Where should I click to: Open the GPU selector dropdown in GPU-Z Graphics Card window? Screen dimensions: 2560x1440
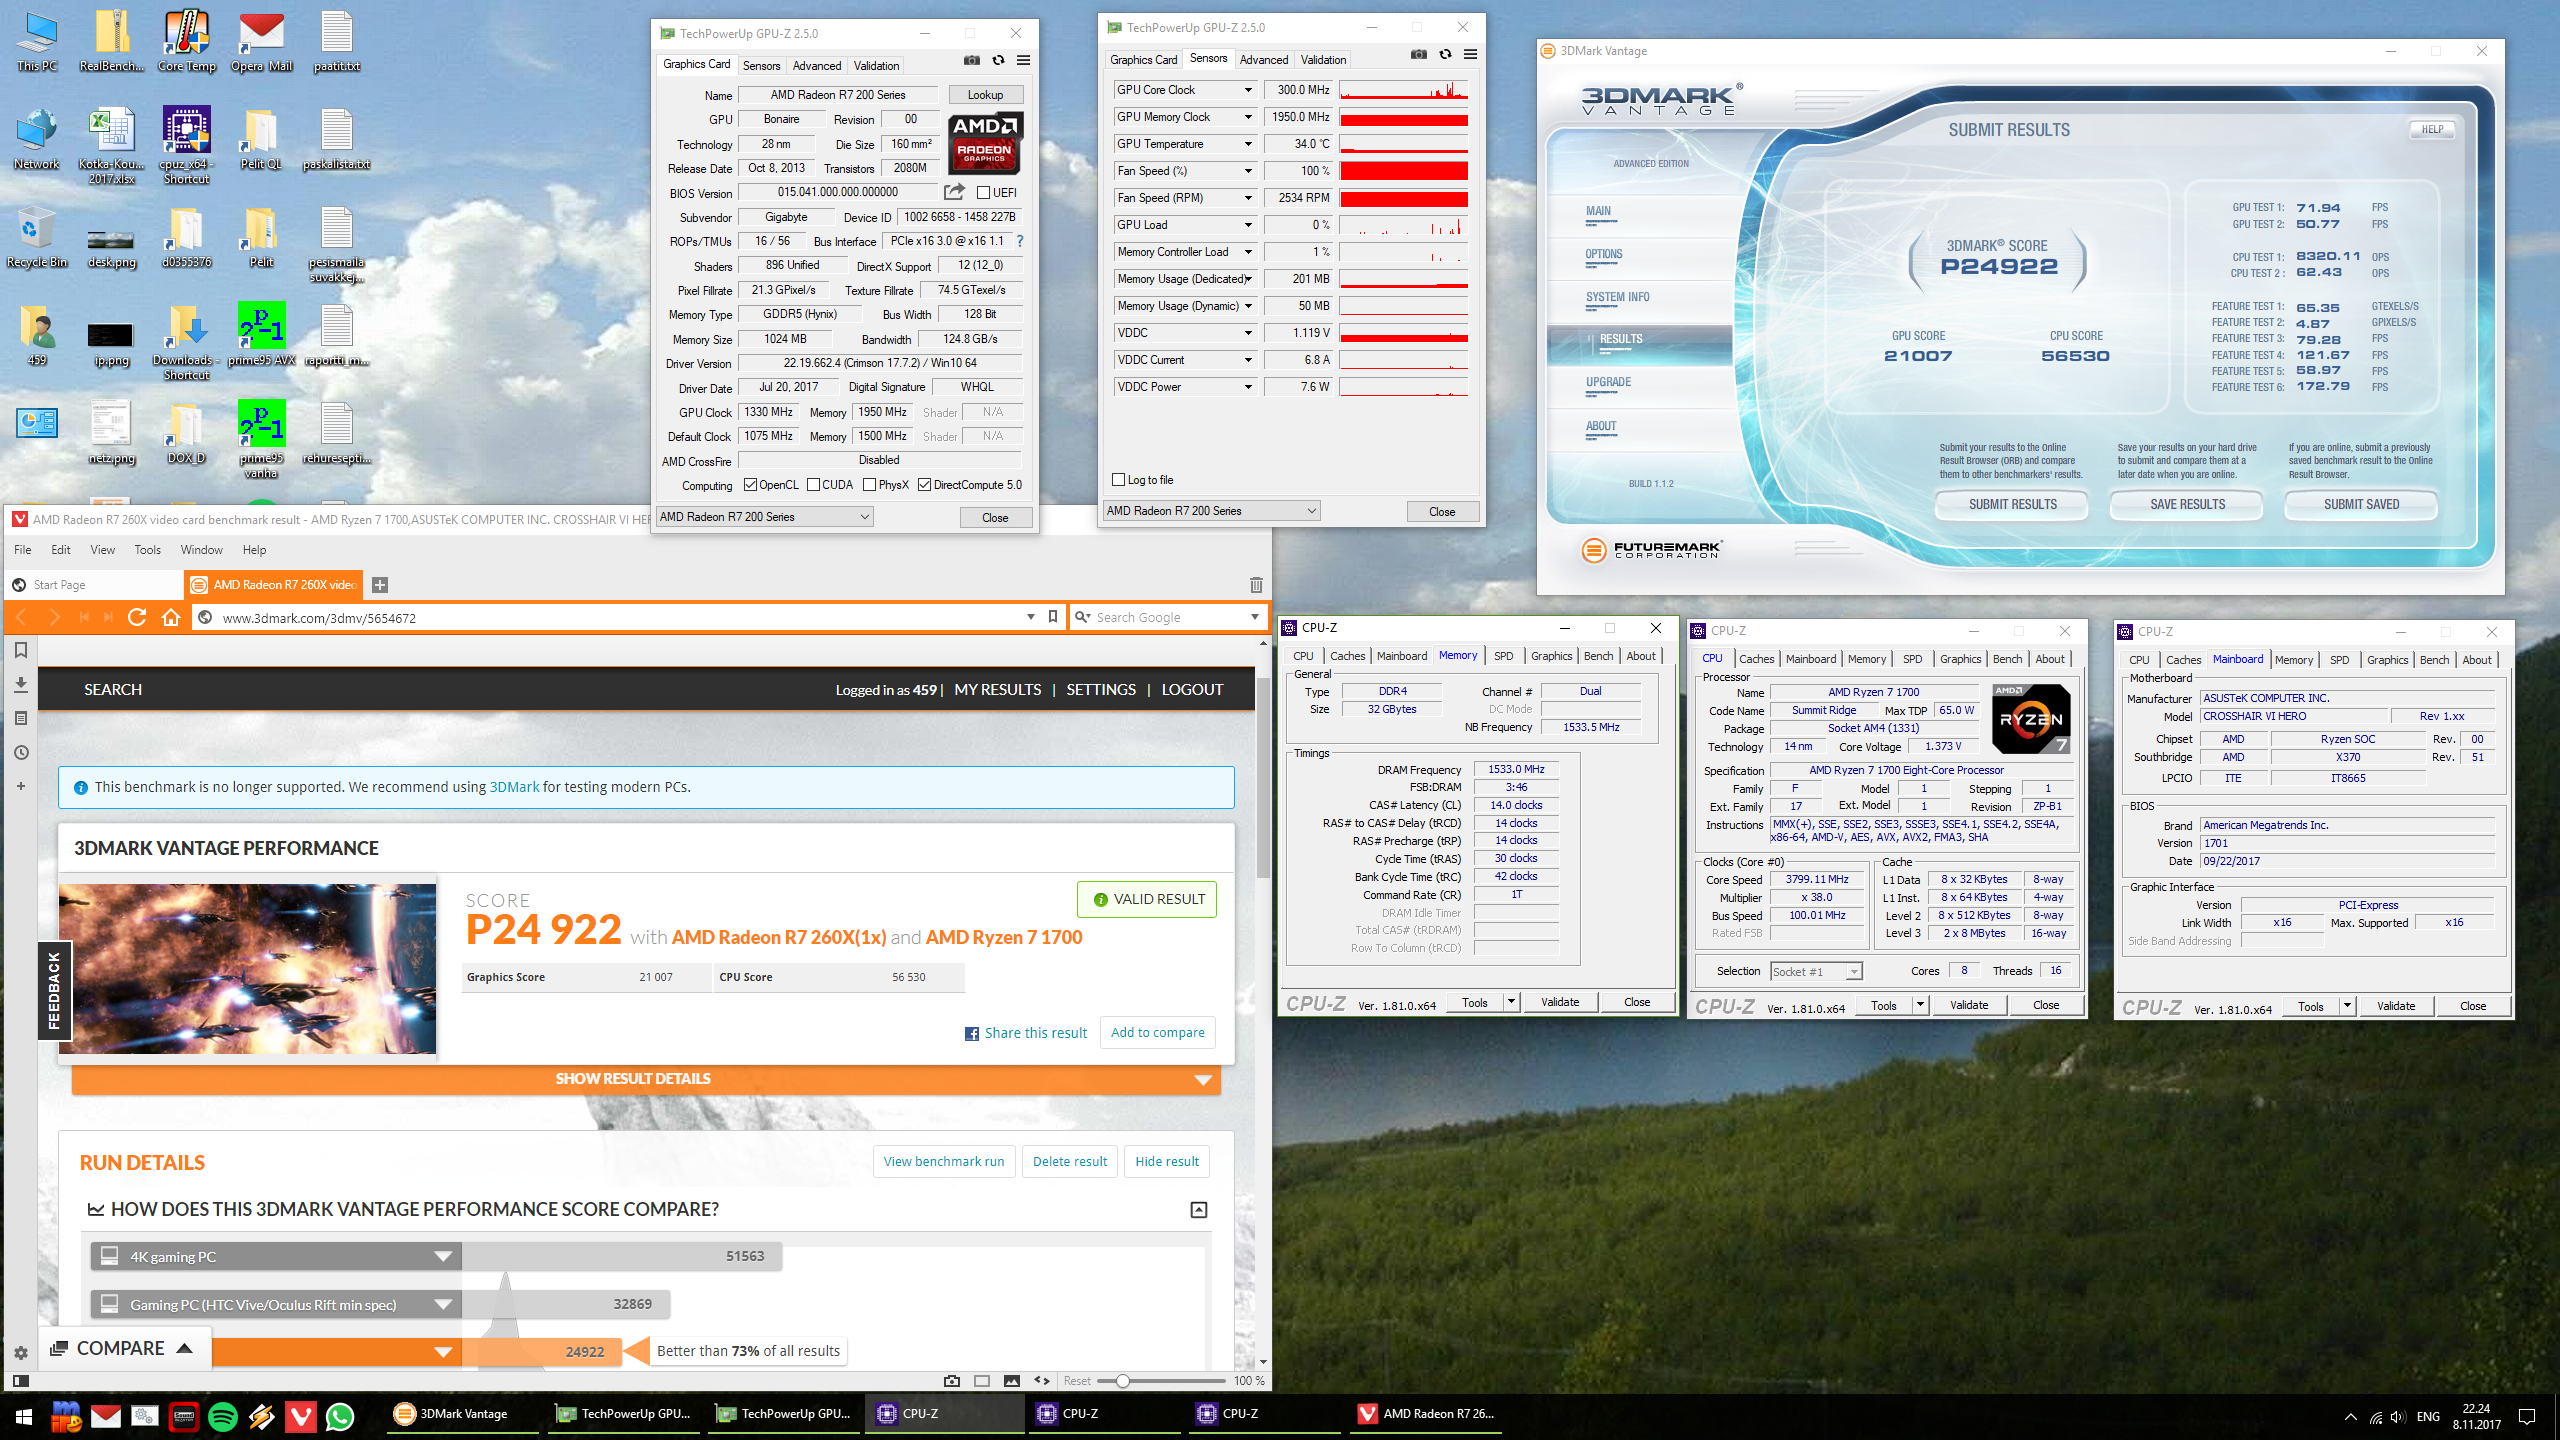[x=764, y=517]
